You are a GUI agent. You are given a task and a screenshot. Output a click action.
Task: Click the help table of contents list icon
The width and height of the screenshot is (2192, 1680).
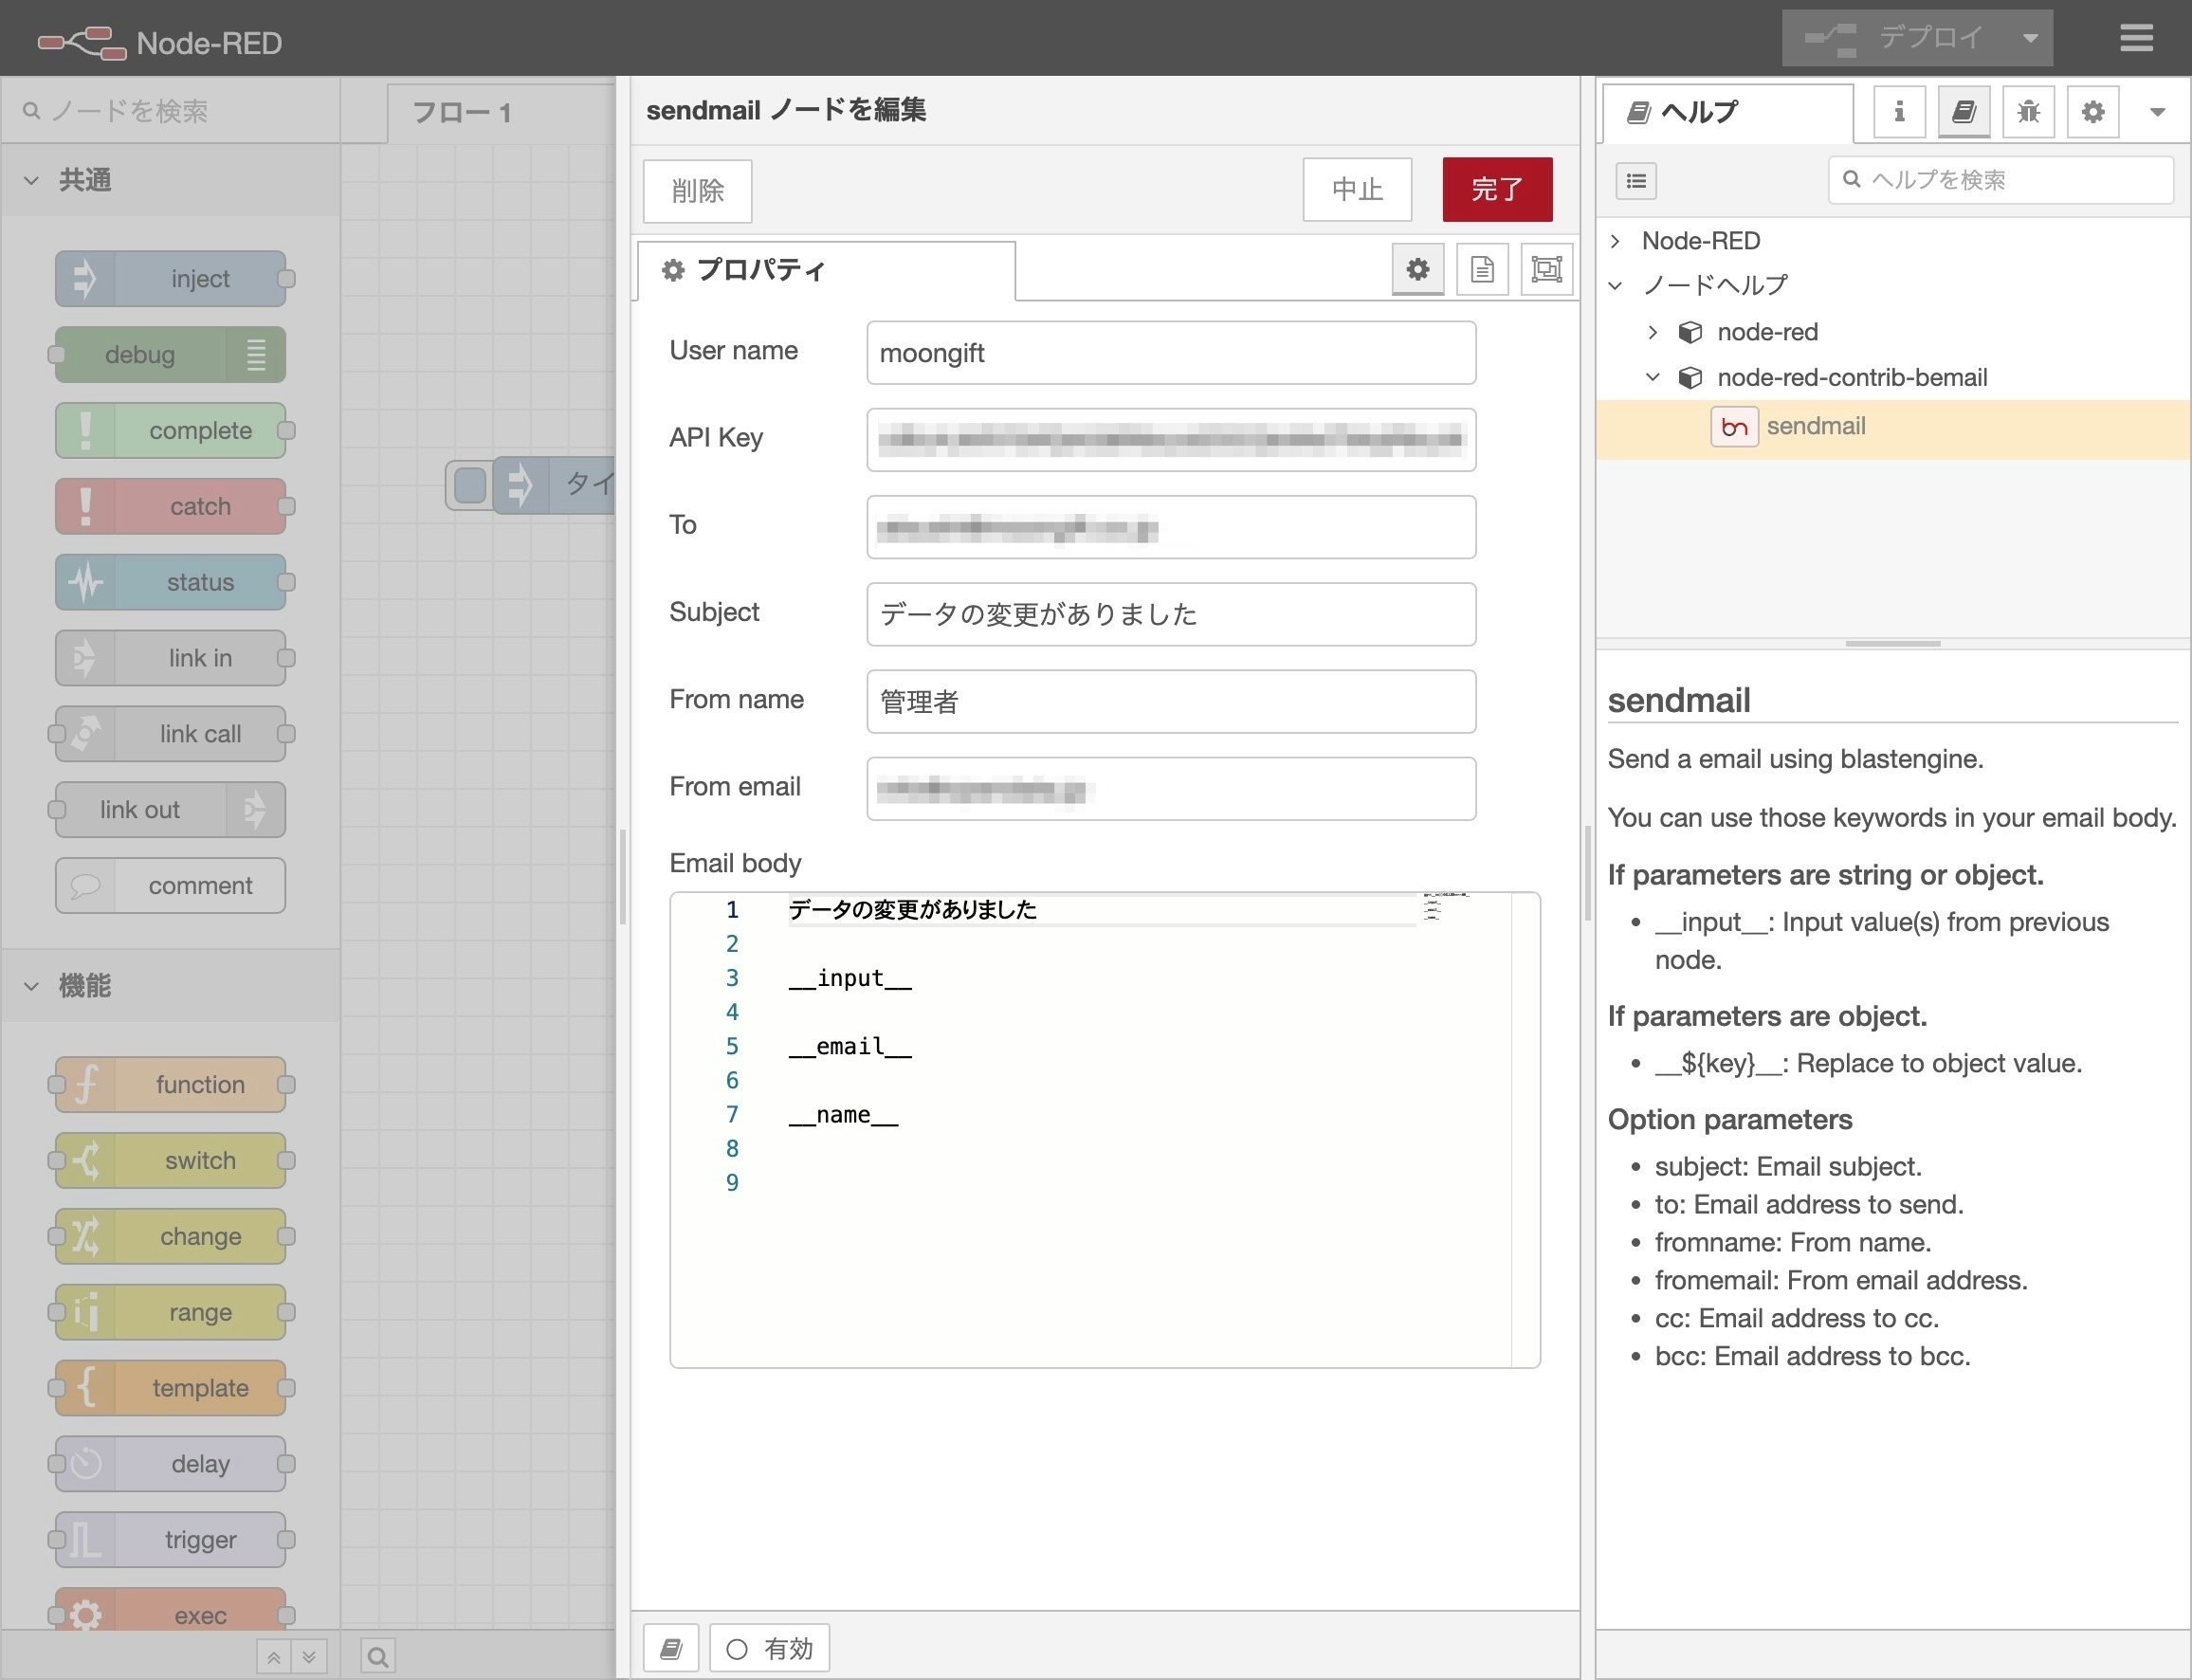1636,180
